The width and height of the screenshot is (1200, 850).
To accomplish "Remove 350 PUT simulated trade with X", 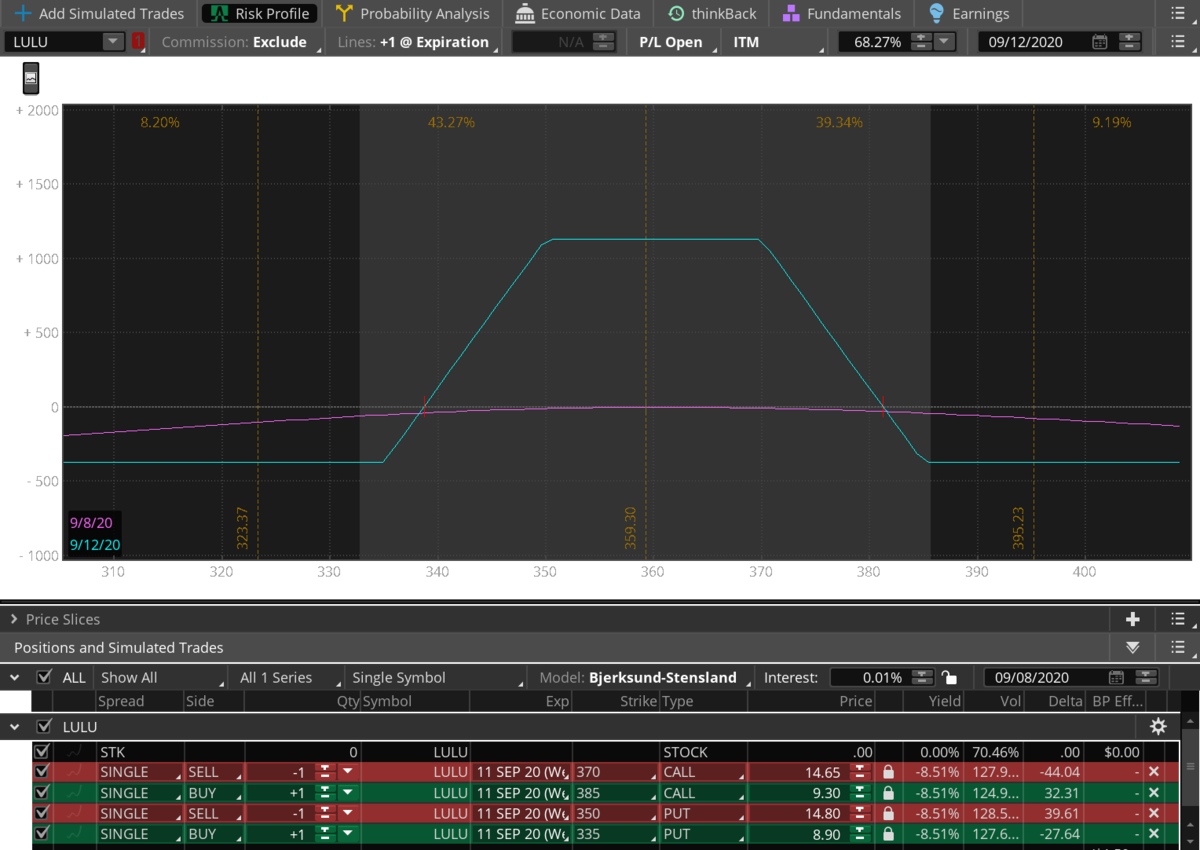I will 1153,813.
